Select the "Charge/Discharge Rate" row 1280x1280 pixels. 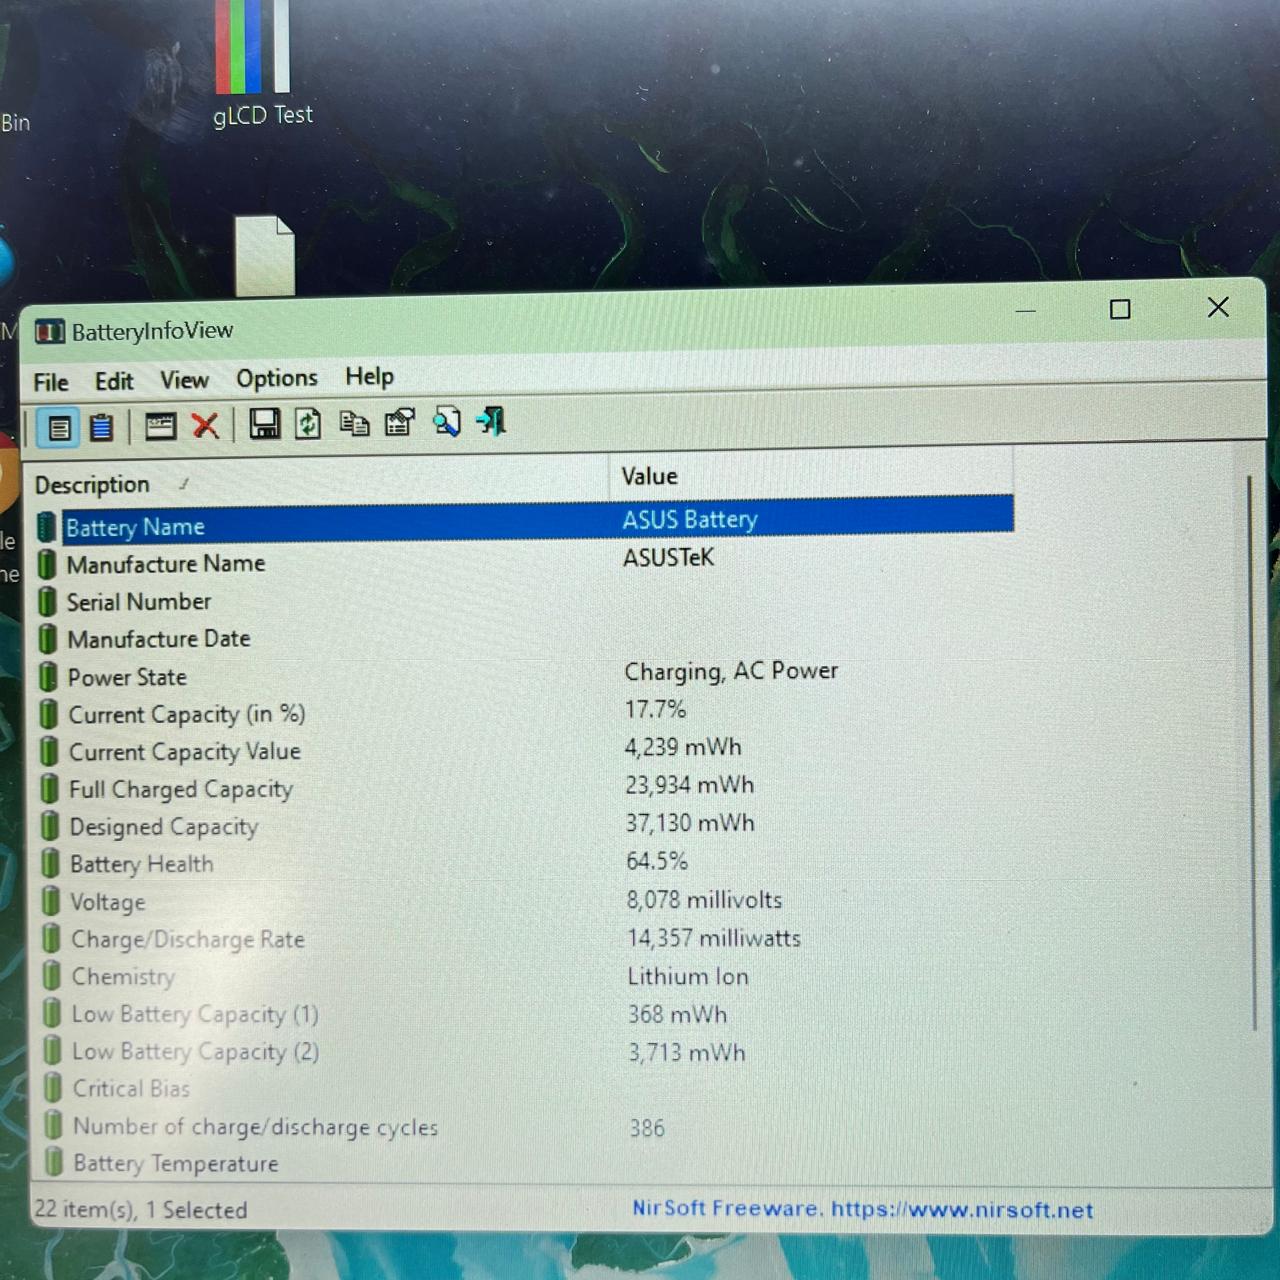click(526, 939)
